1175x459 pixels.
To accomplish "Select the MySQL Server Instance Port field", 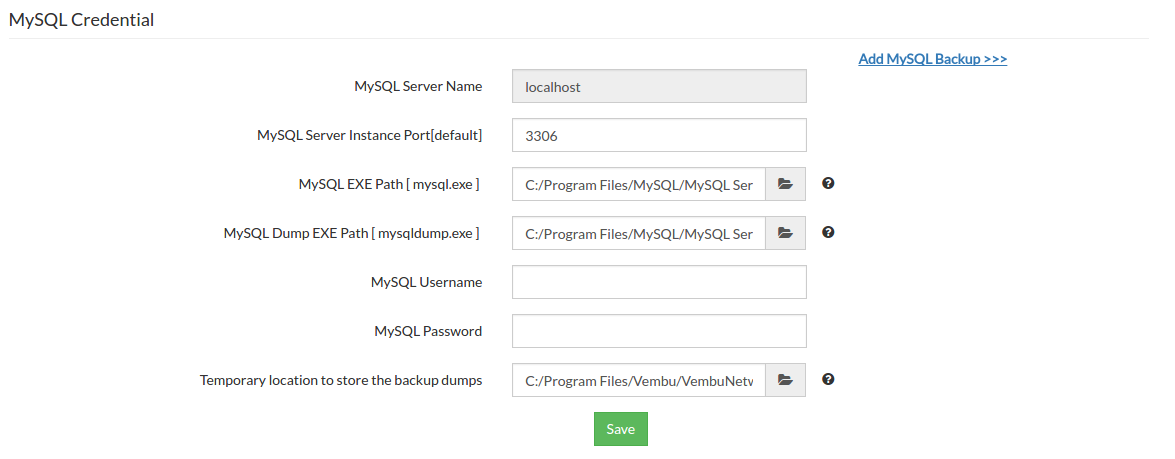I will [x=659, y=136].
